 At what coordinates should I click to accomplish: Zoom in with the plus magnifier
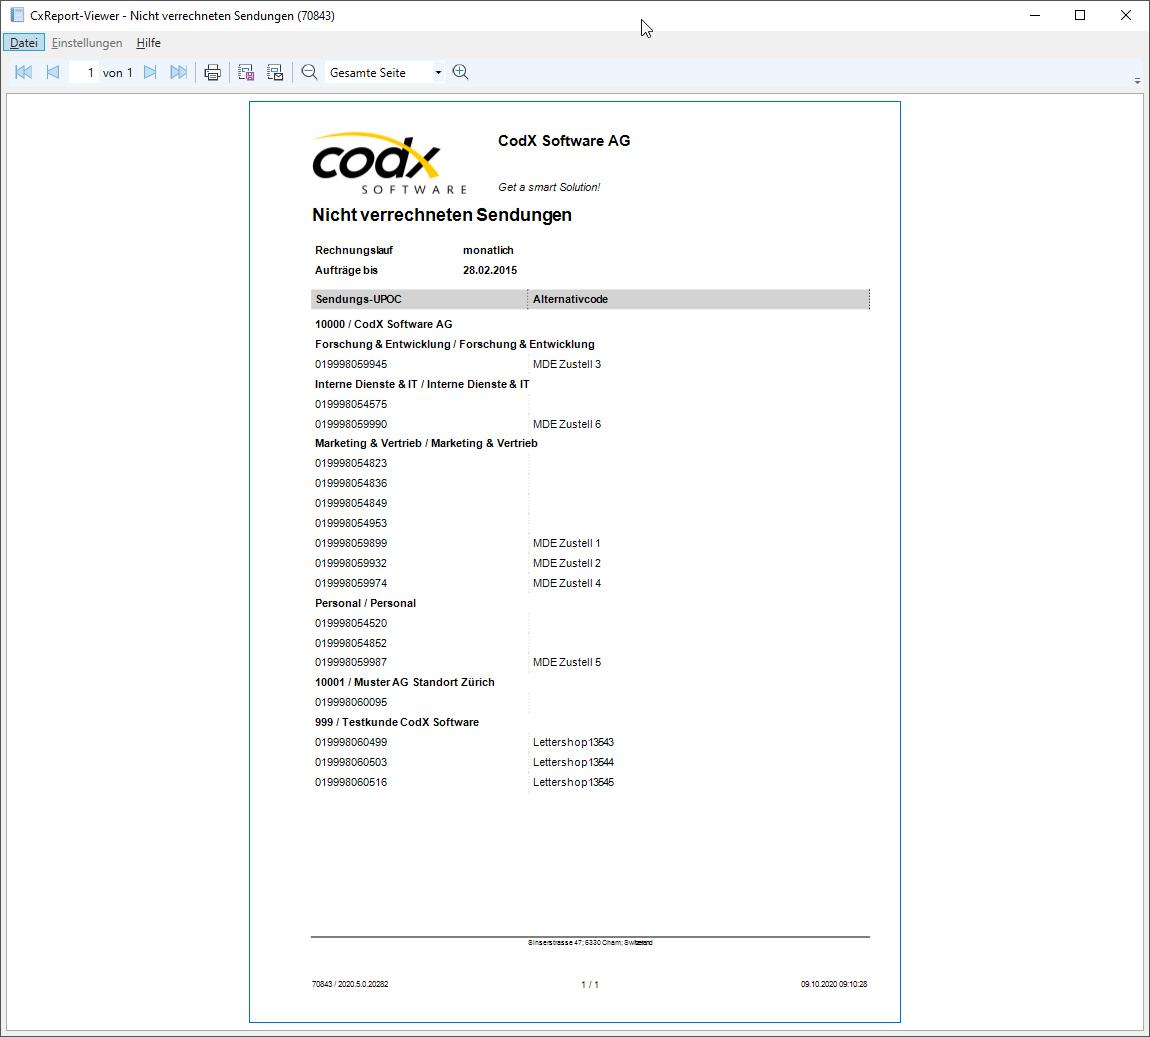pyautogui.click(x=461, y=72)
